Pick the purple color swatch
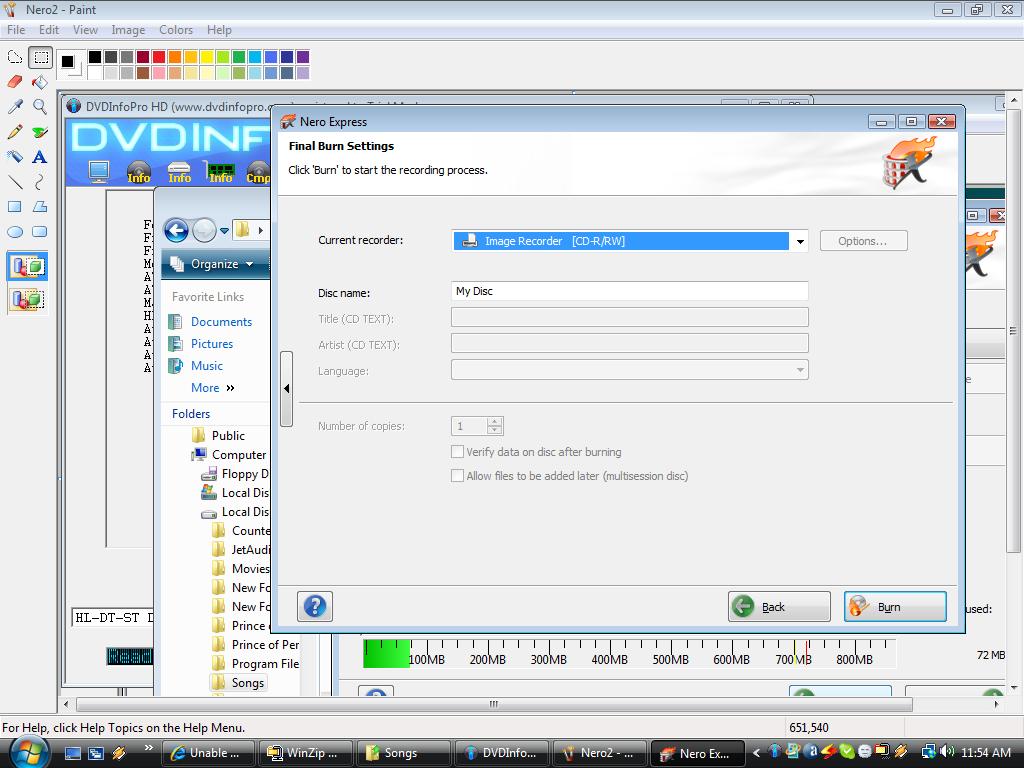 302,57
